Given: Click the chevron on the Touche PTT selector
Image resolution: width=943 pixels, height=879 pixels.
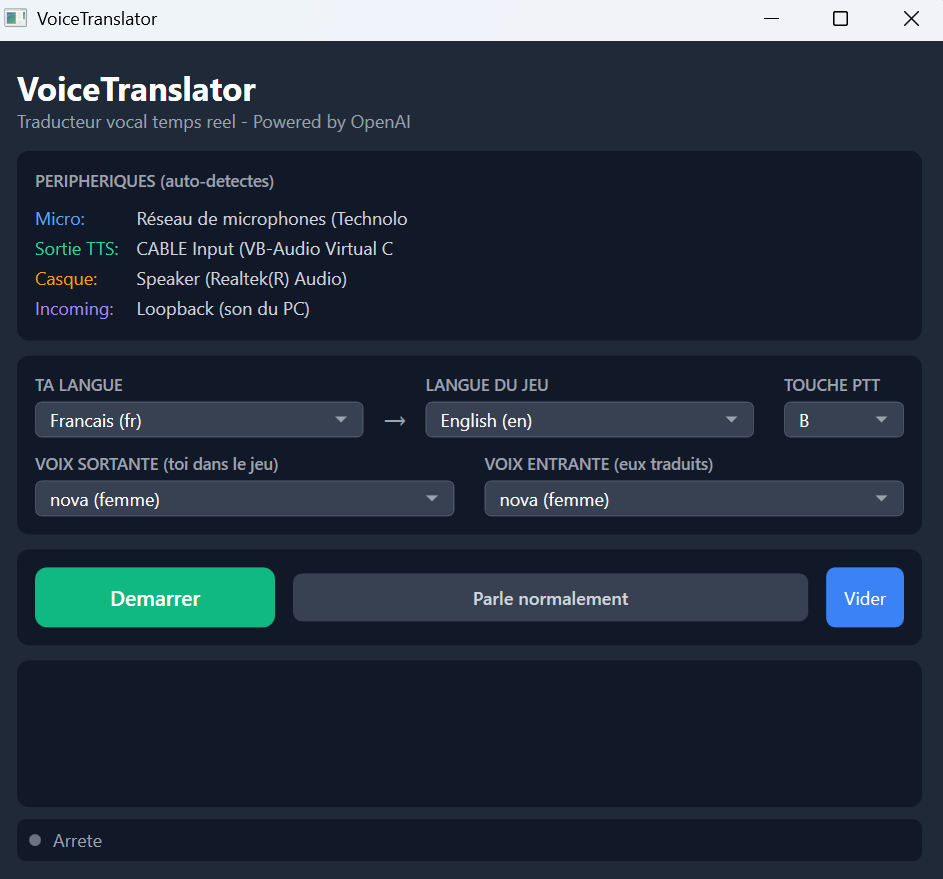Looking at the screenshot, I should 882,420.
